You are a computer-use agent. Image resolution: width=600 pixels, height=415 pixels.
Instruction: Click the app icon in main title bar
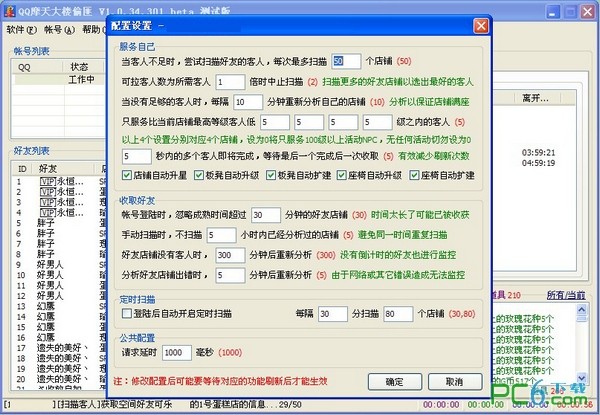(x=9, y=11)
